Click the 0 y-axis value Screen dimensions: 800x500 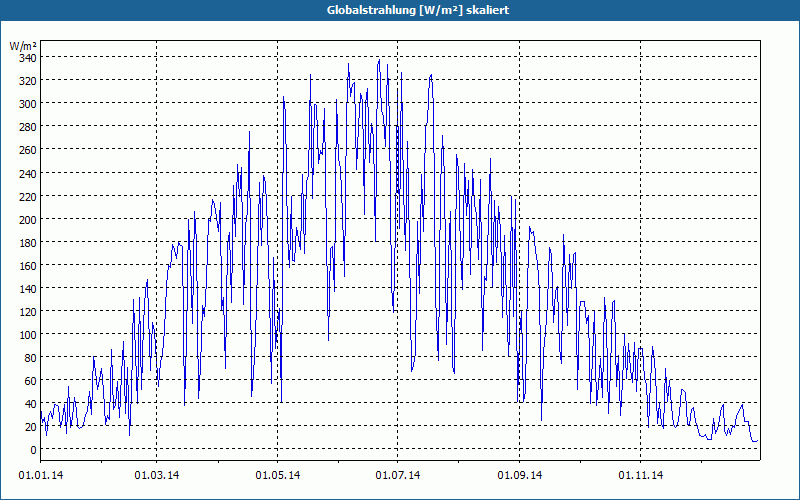[34, 451]
